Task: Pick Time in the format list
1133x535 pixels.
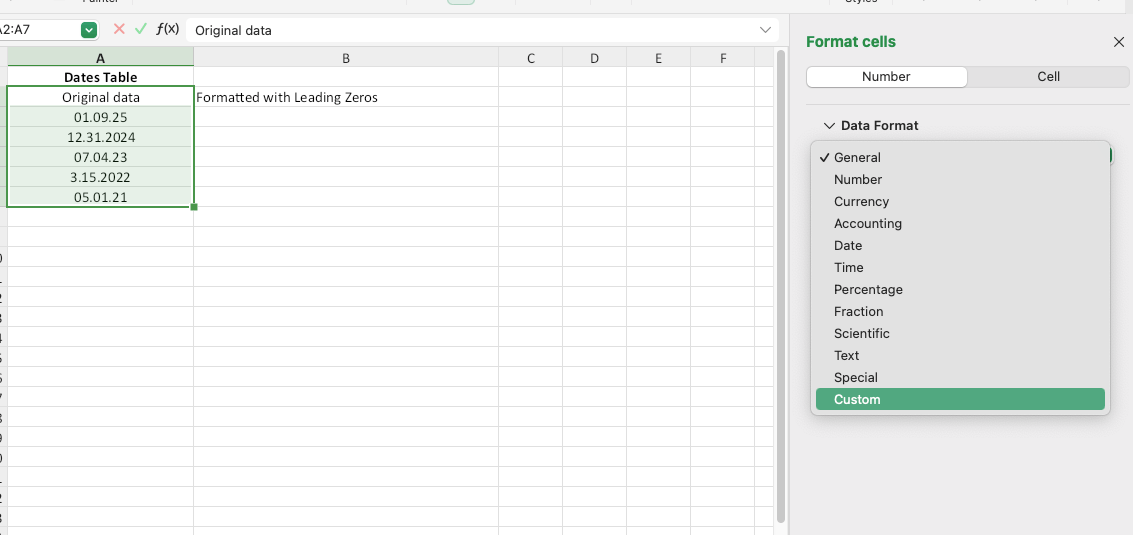Action: [960, 268]
